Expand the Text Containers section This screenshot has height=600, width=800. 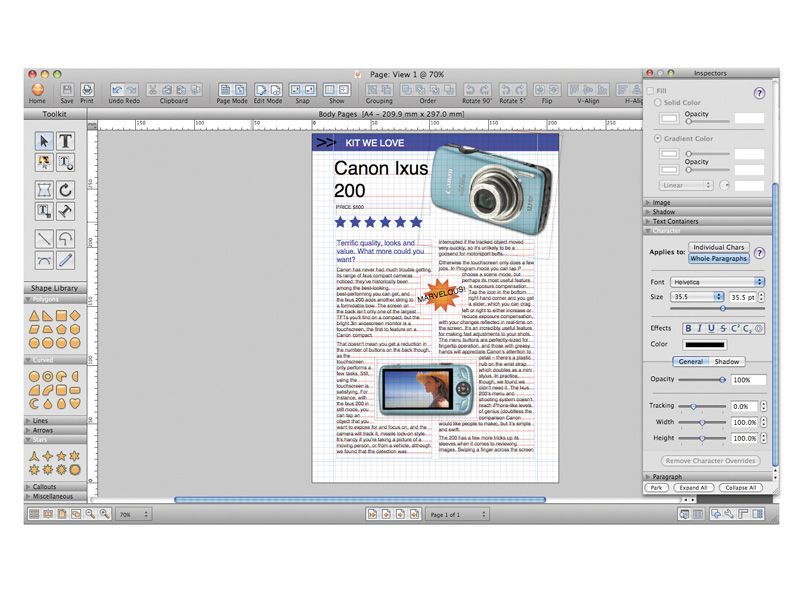pos(708,221)
